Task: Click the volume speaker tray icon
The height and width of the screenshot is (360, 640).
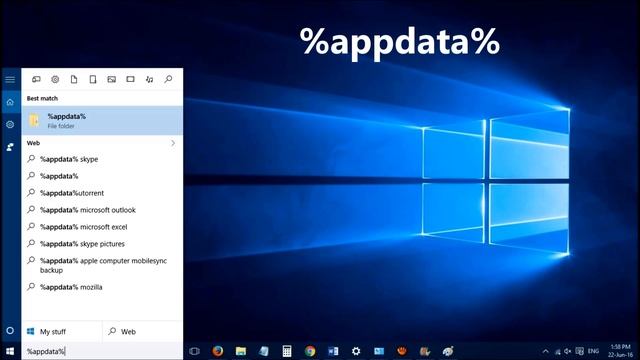Action: point(568,351)
